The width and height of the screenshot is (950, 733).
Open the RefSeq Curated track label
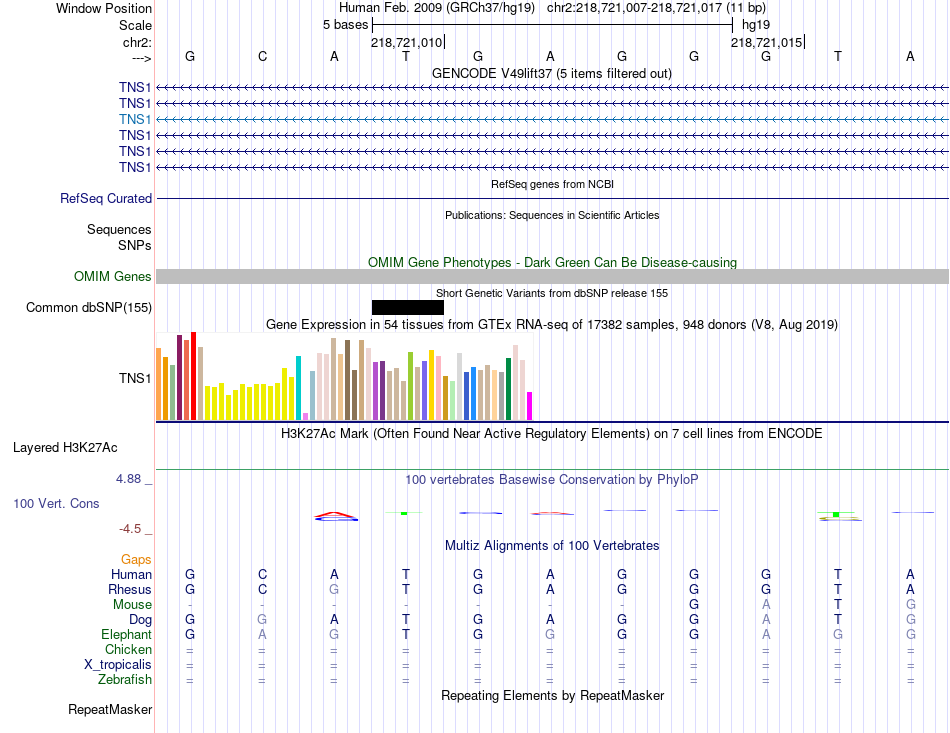click(x=106, y=199)
